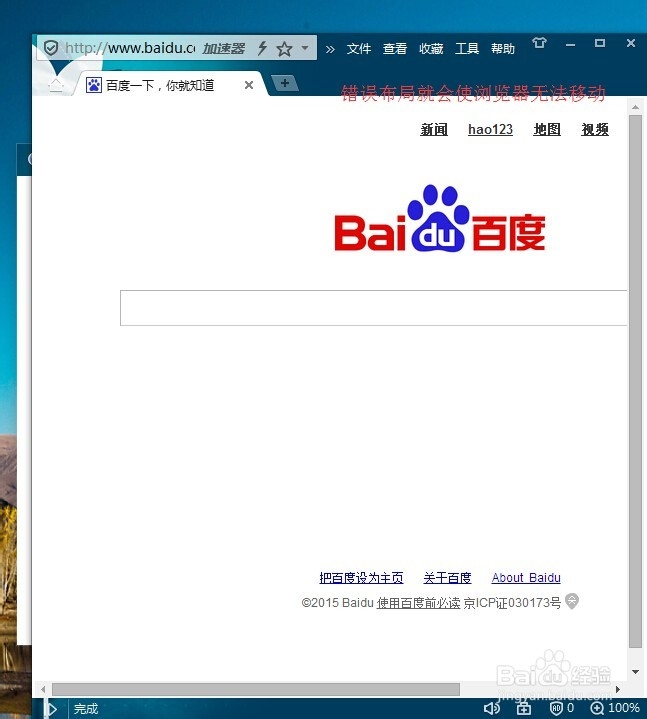Open the 新闻 link
Viewport: 647px width, 719px height.
(434, 129)
